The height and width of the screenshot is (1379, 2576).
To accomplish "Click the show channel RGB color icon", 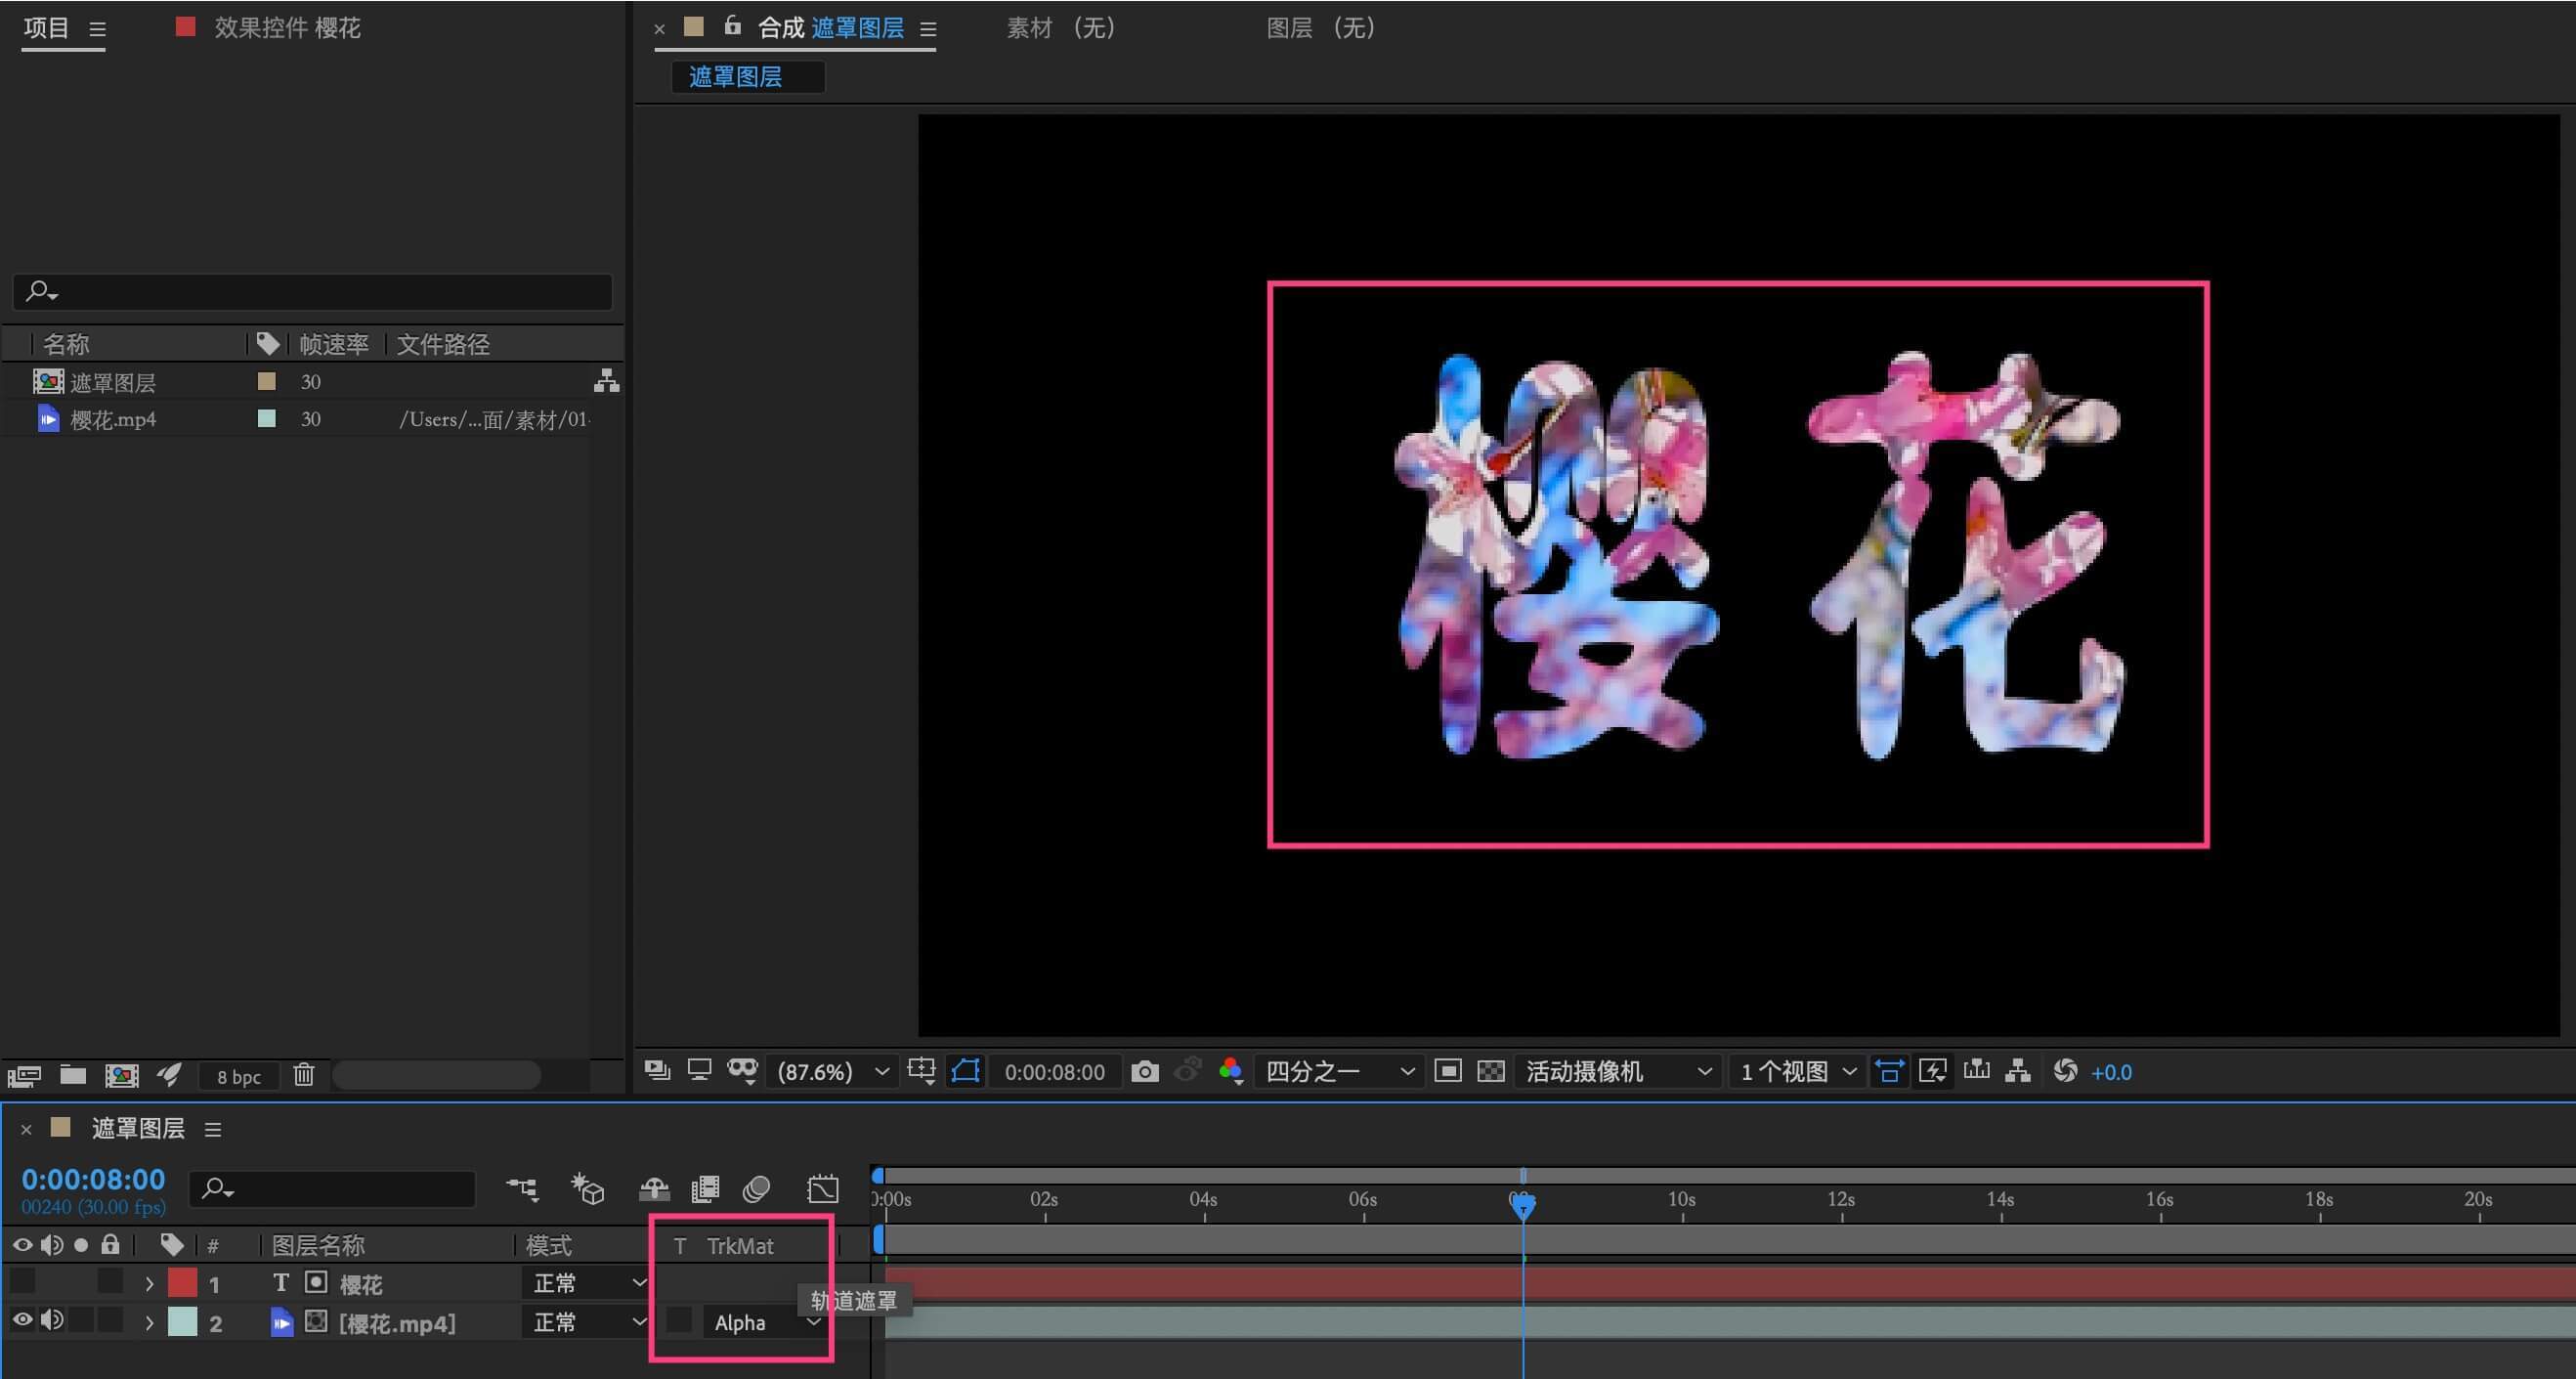I will 1230,1072.
